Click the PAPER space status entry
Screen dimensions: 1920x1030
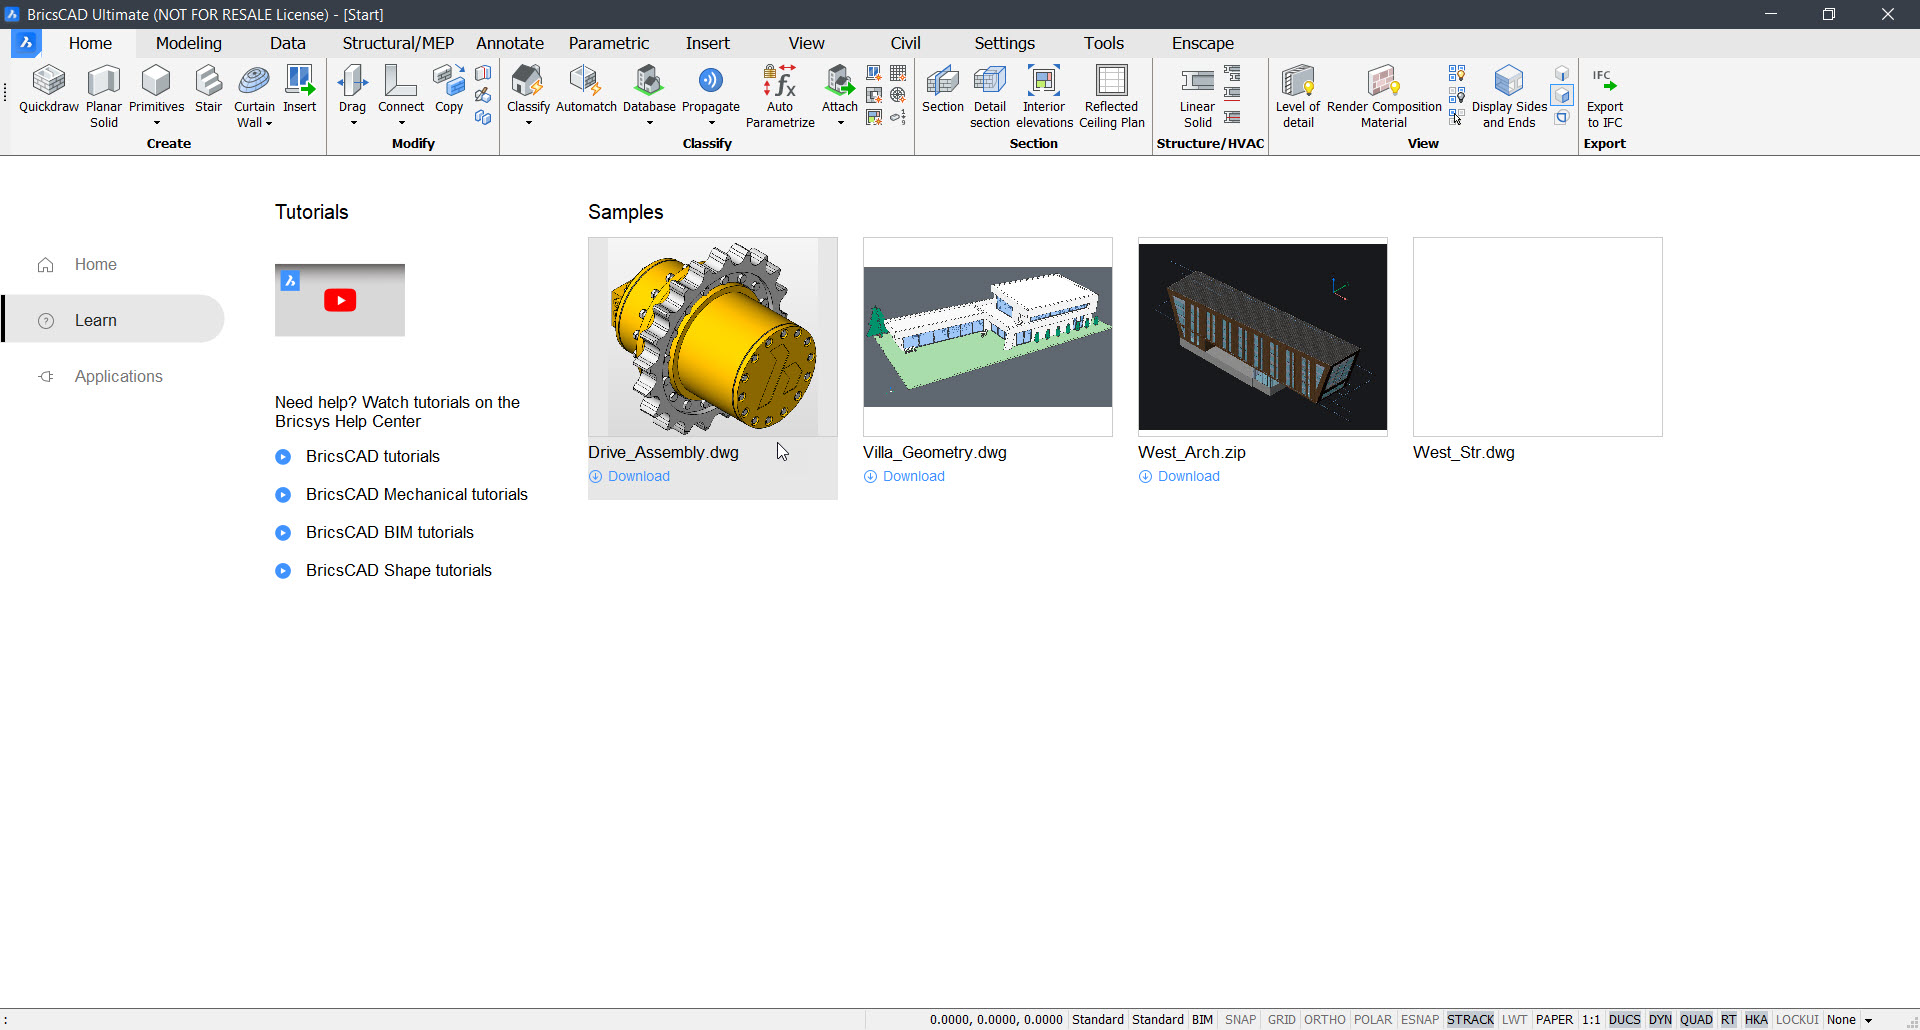[x=1554, y=1020]
